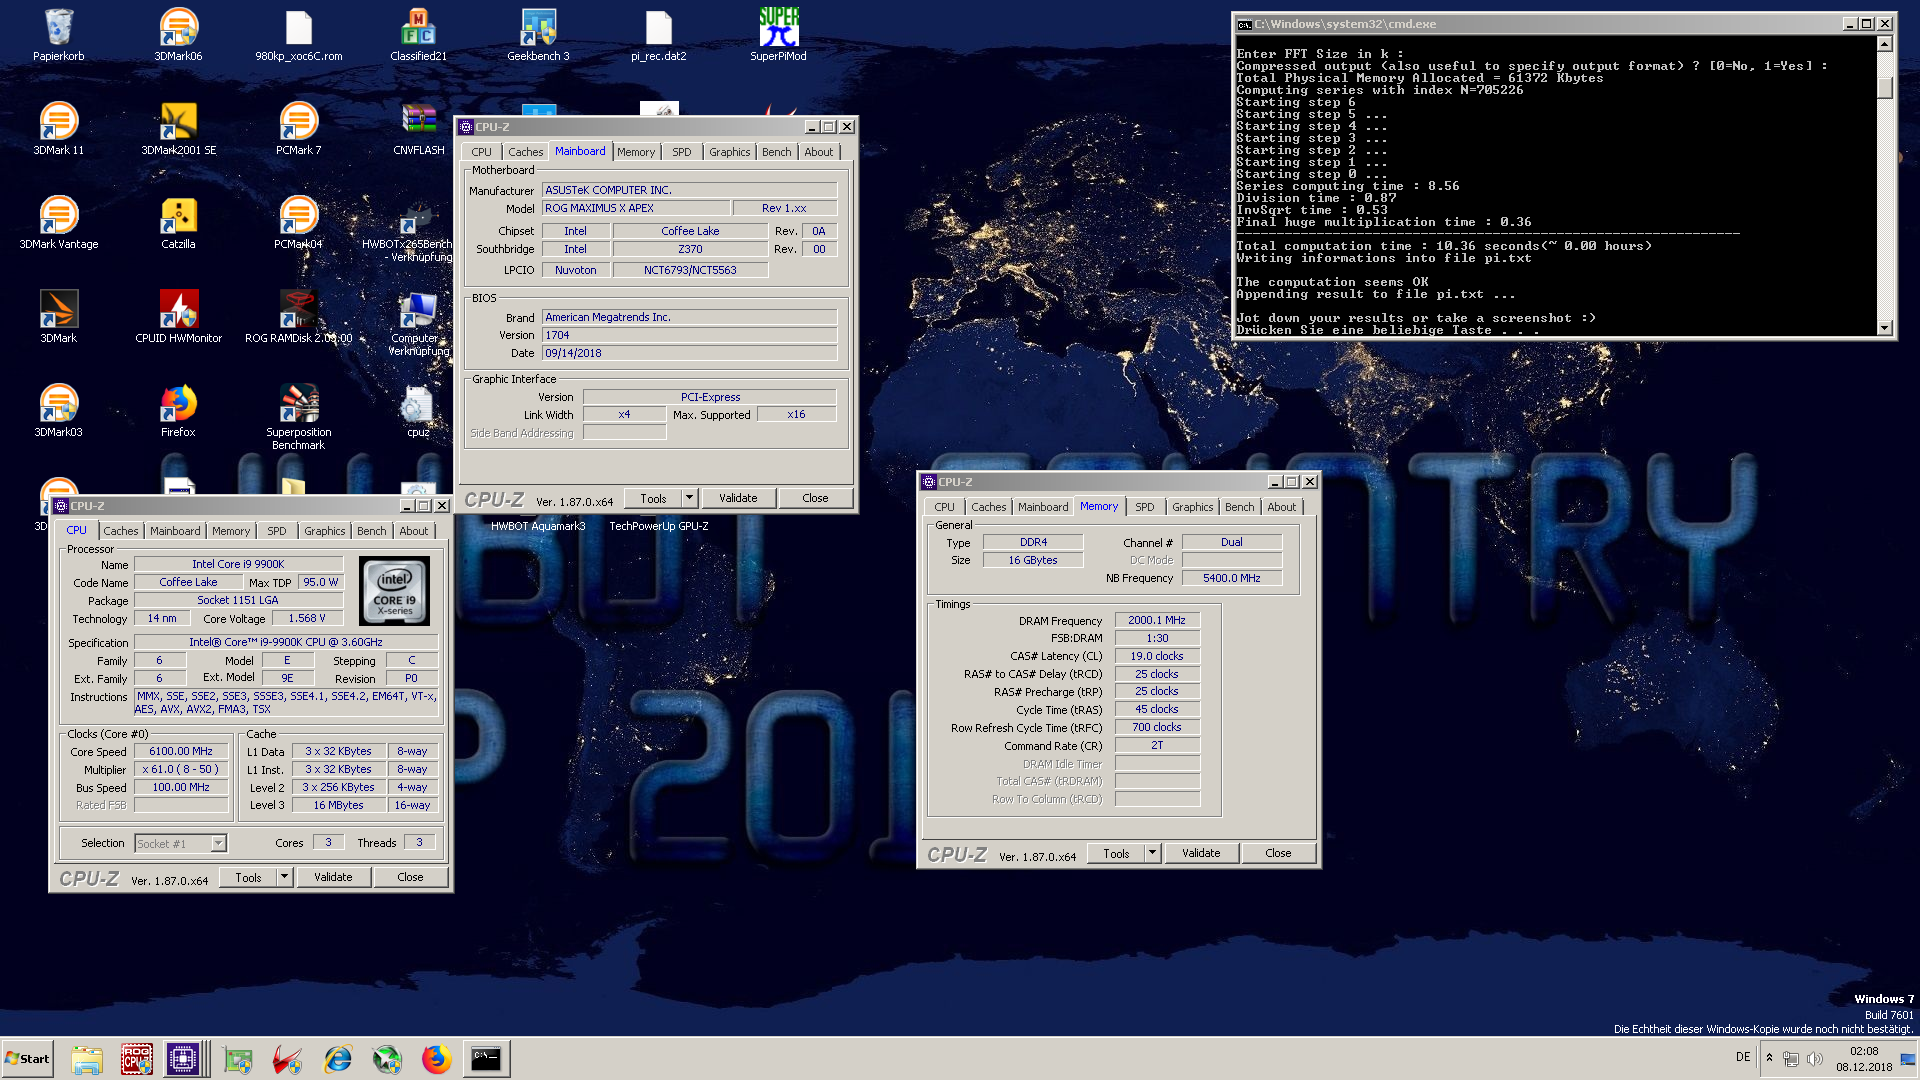
Task: Select the BIOS Version 1704 field
Action: [689, 335]
